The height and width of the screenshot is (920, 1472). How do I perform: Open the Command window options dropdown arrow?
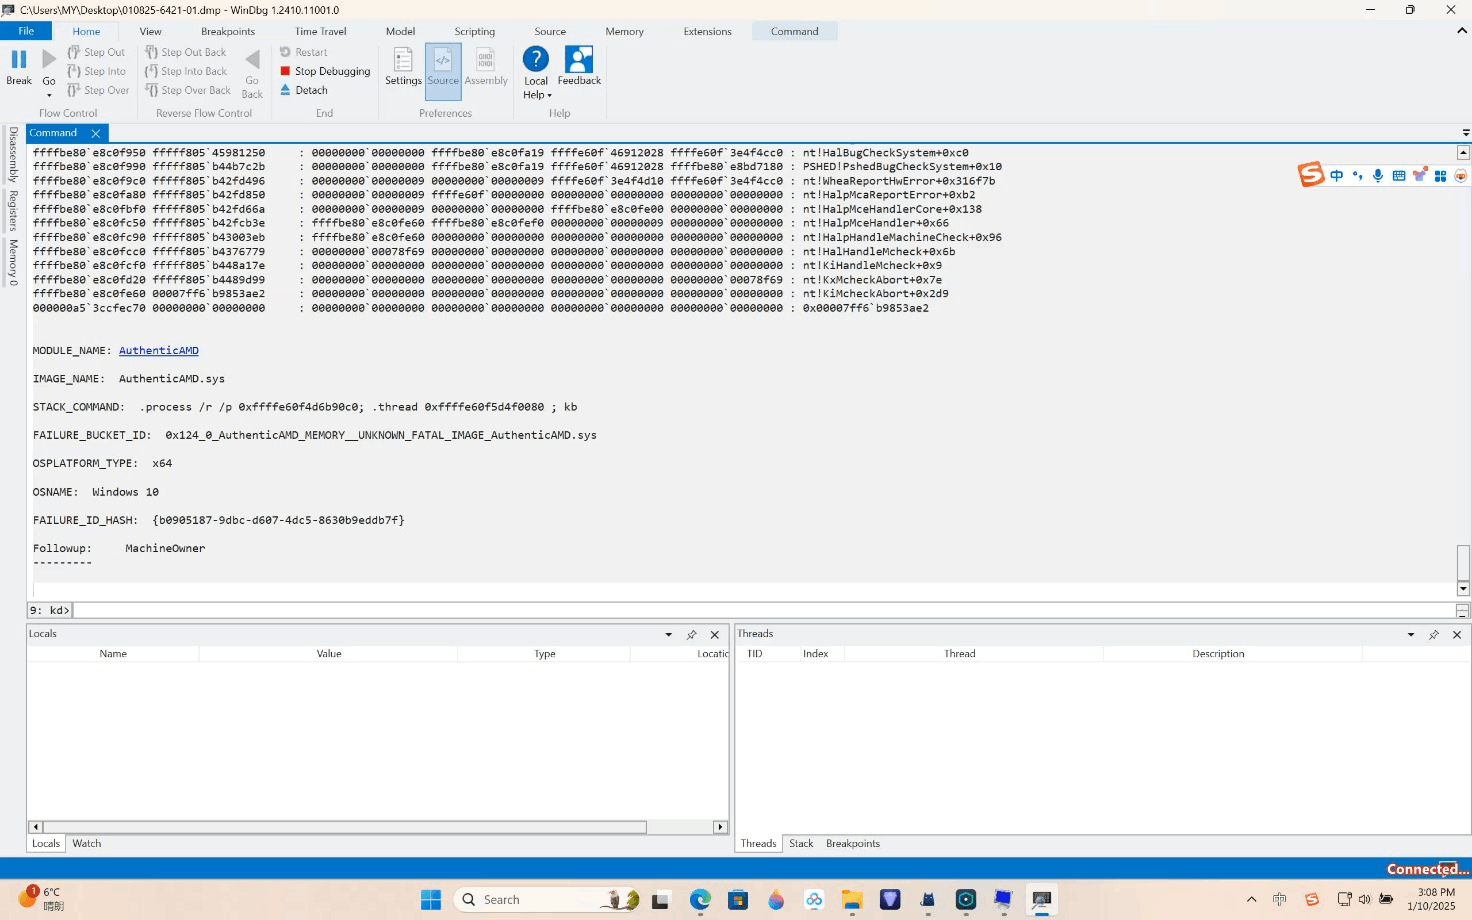(1465, 133)
